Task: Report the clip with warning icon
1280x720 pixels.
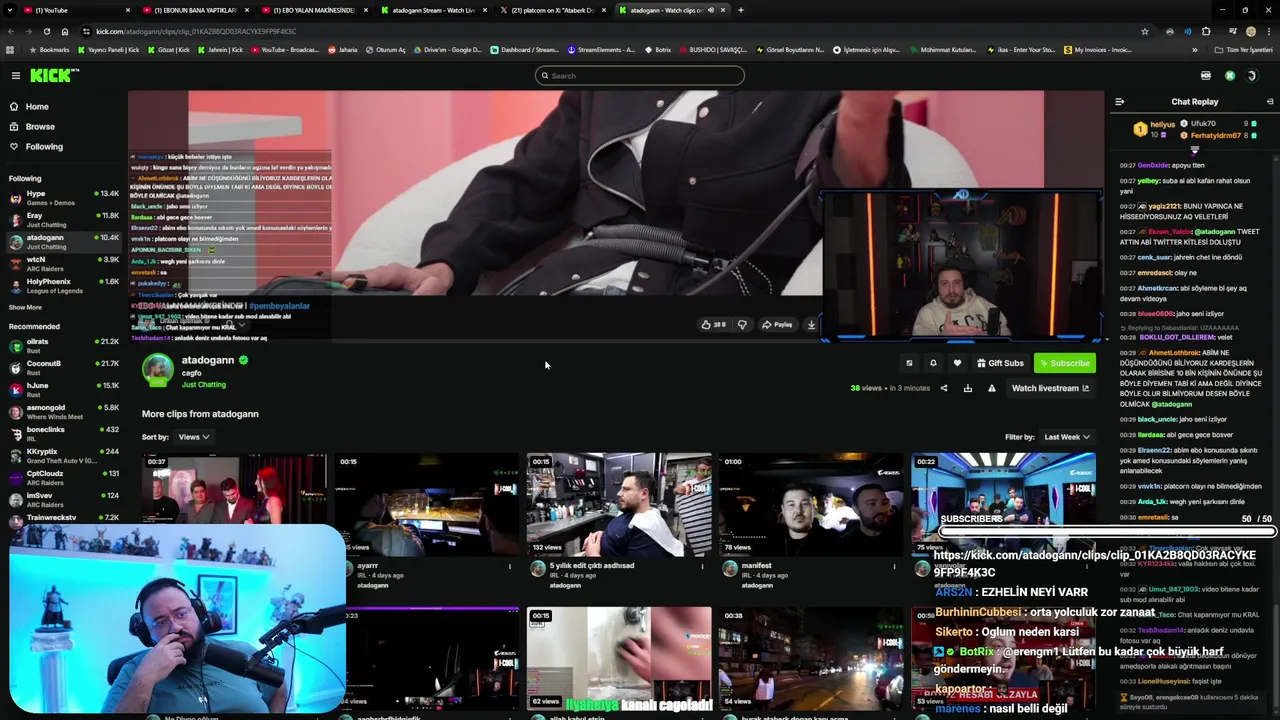Action: [x=992, y=388]
